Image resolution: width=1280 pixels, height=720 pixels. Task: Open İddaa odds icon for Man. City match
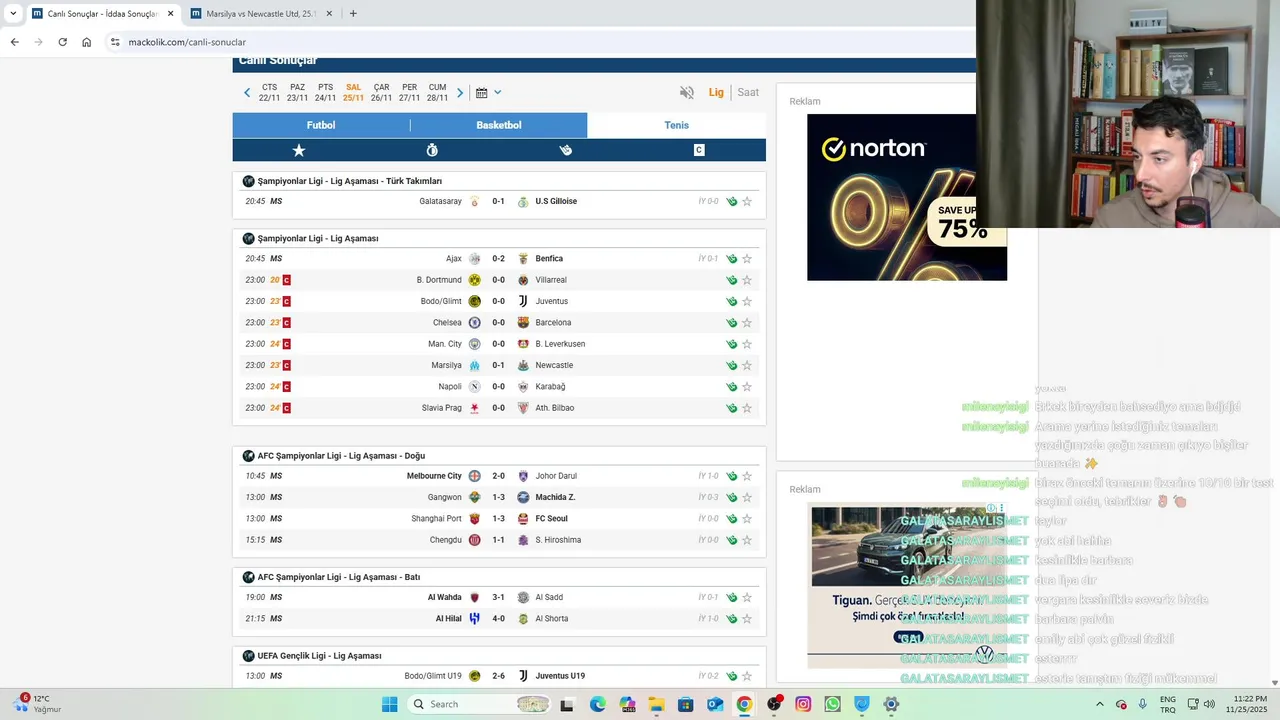tap(732, 344)
